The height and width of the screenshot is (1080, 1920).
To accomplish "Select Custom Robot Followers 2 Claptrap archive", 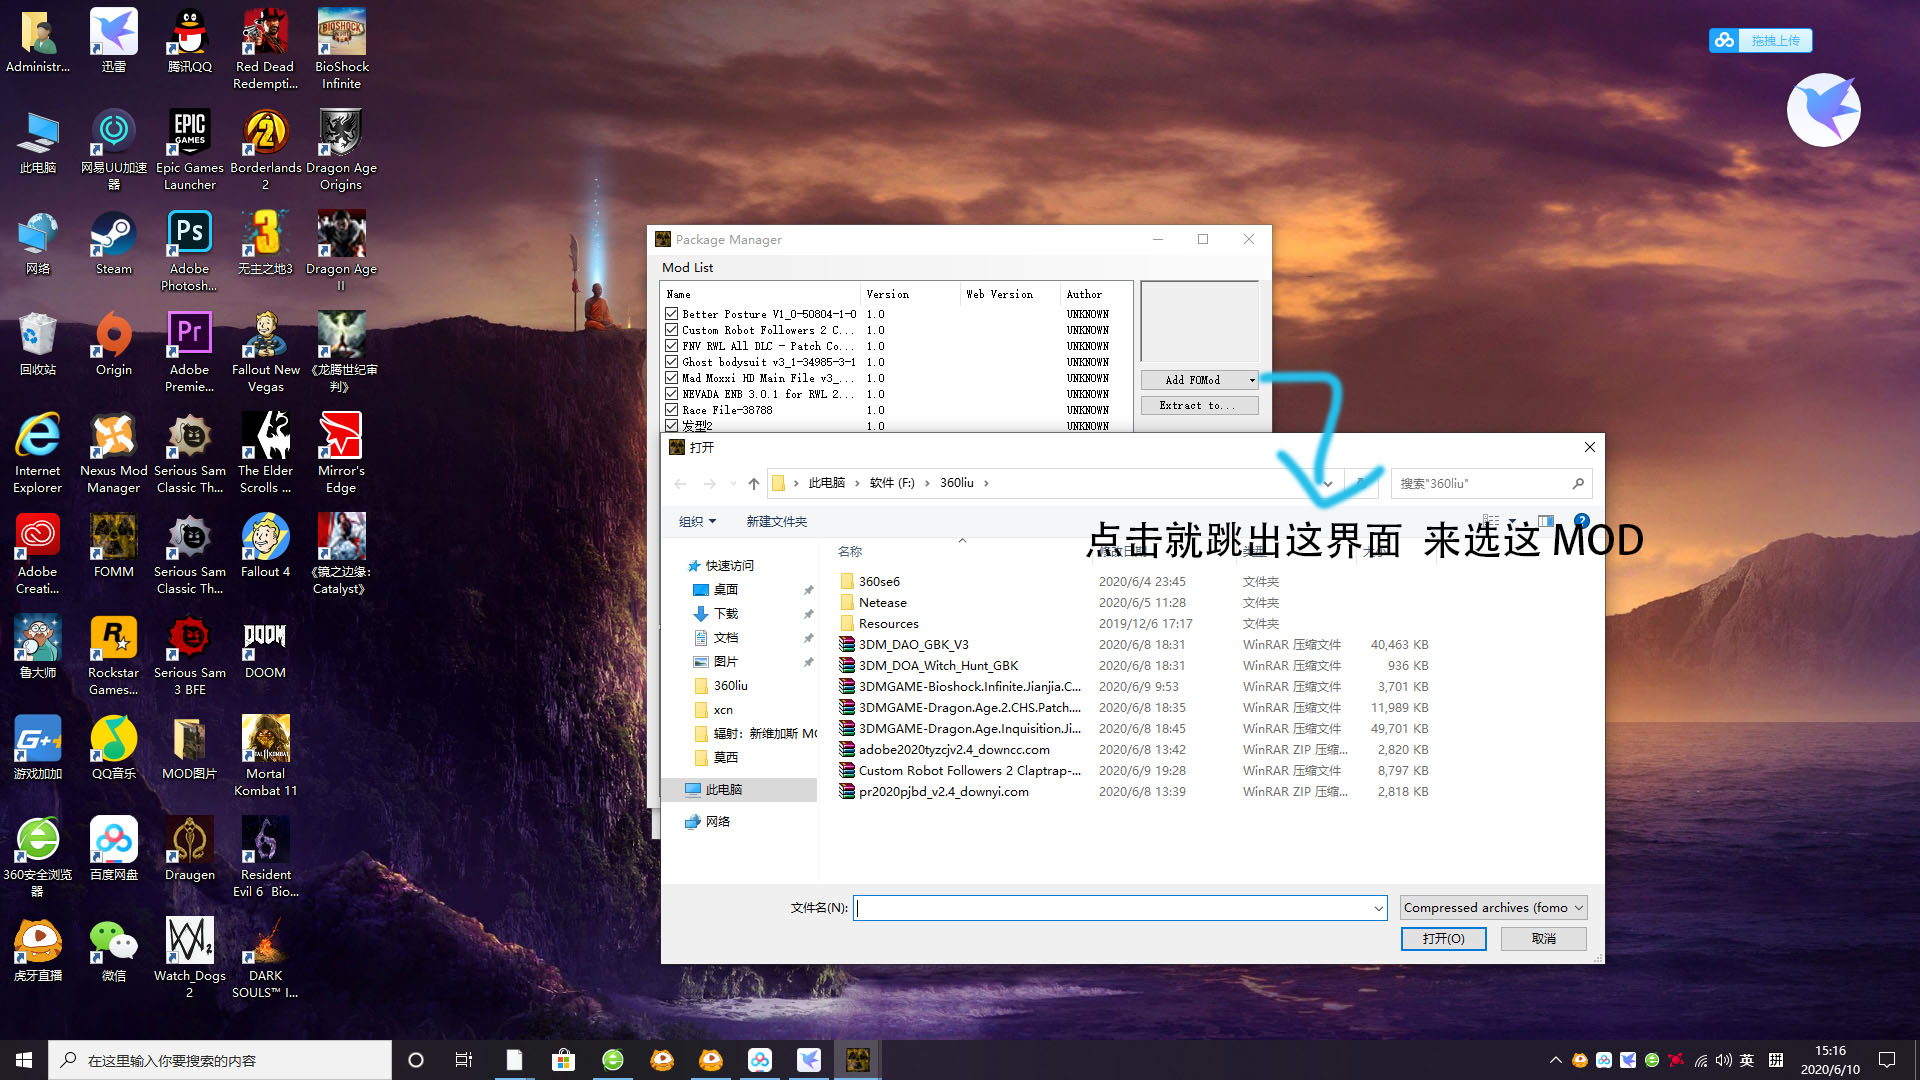I will point(968,771).
